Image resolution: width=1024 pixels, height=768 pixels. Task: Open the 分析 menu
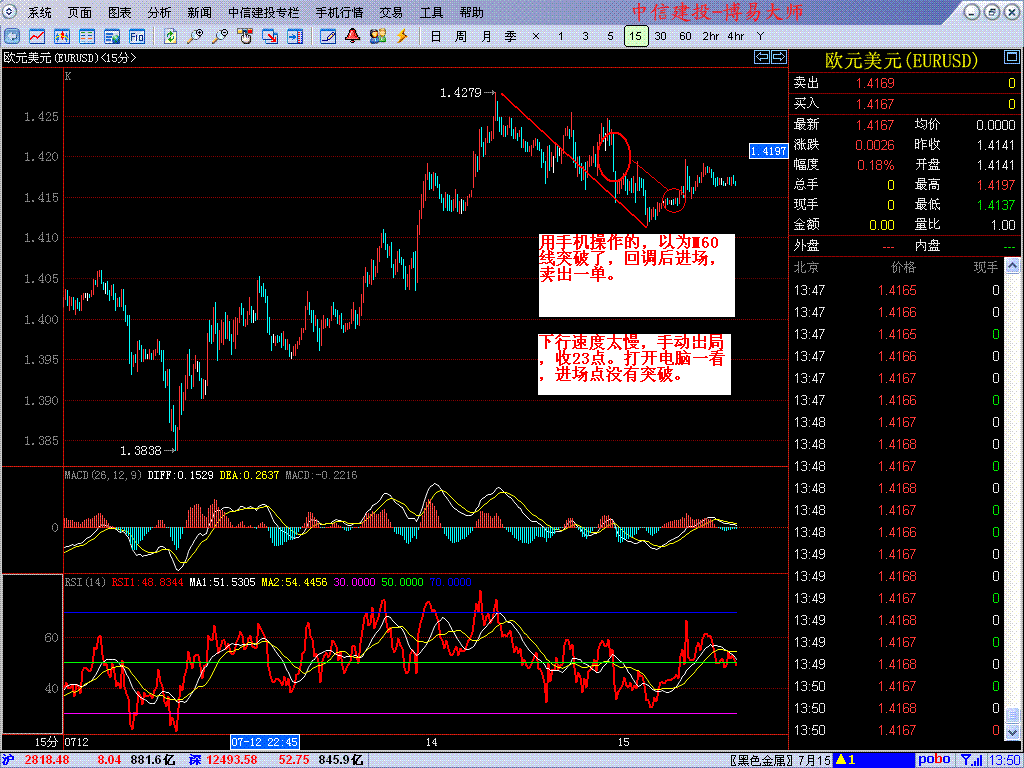pyautogui.click(x=159, y=12)
